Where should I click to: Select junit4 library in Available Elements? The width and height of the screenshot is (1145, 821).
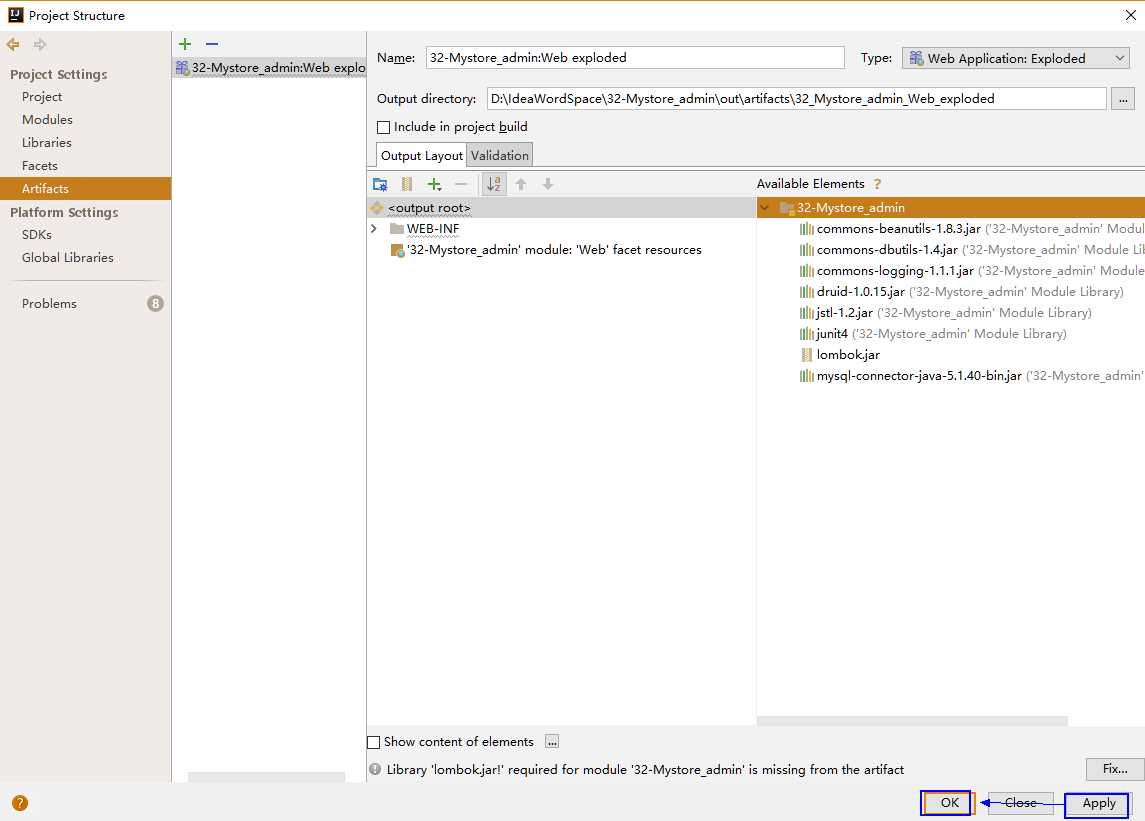click(832, 334)
